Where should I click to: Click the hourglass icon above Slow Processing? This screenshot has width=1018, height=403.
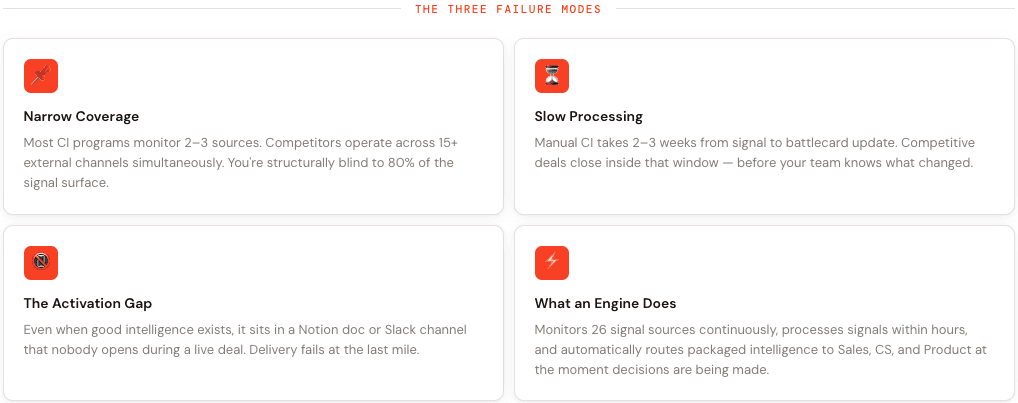(x=552, y=76)
